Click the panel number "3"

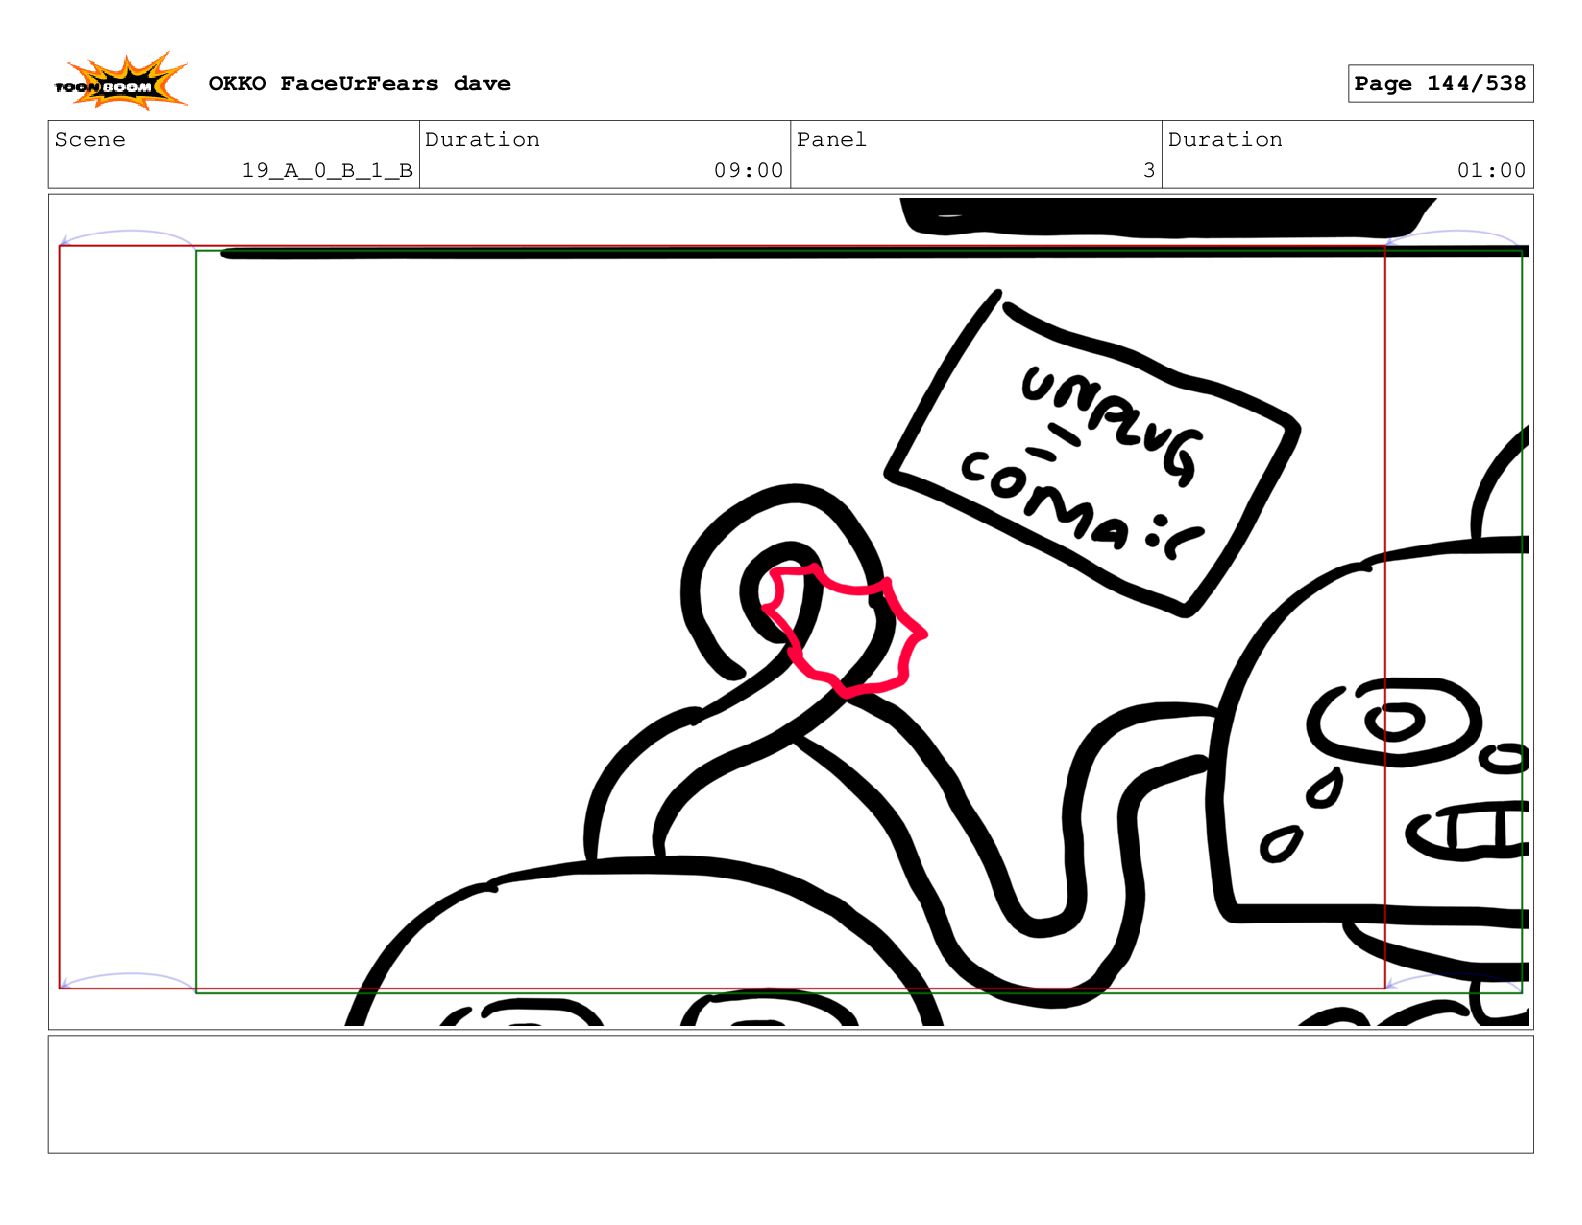tap(1149, 170)
